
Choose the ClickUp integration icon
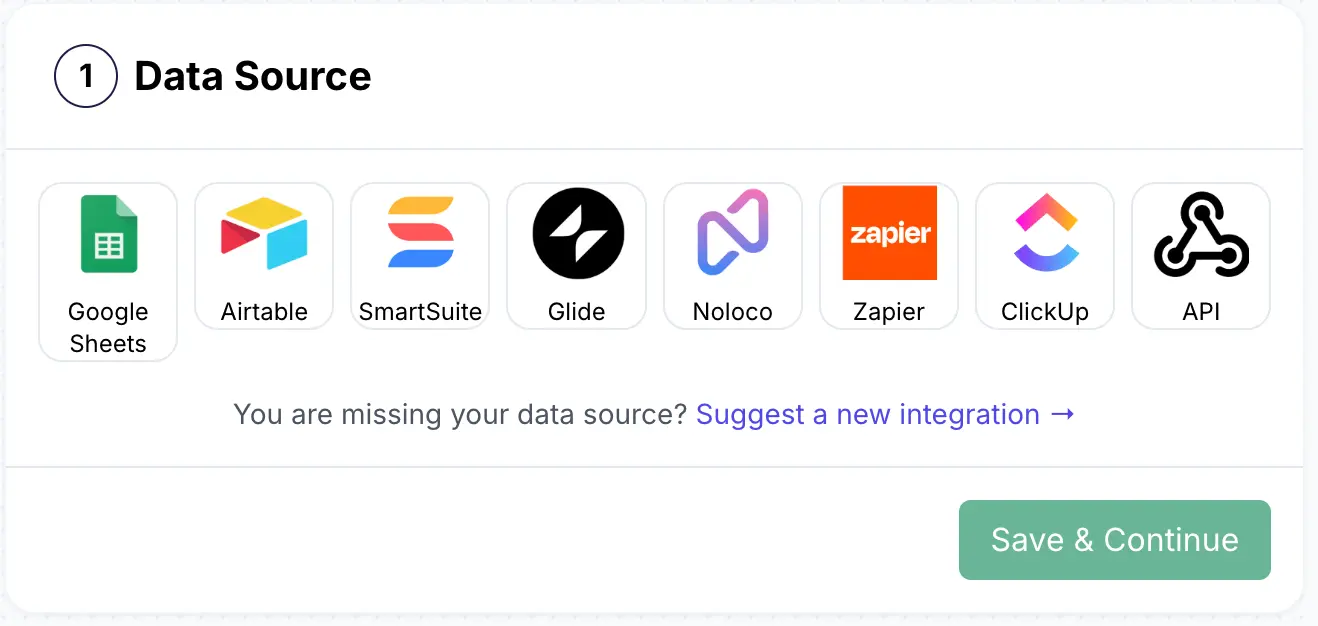click(1044, 233)
